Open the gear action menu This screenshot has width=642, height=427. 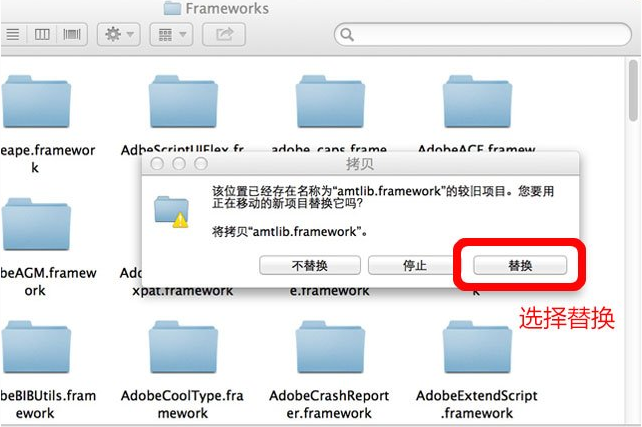tap(119, 34)
